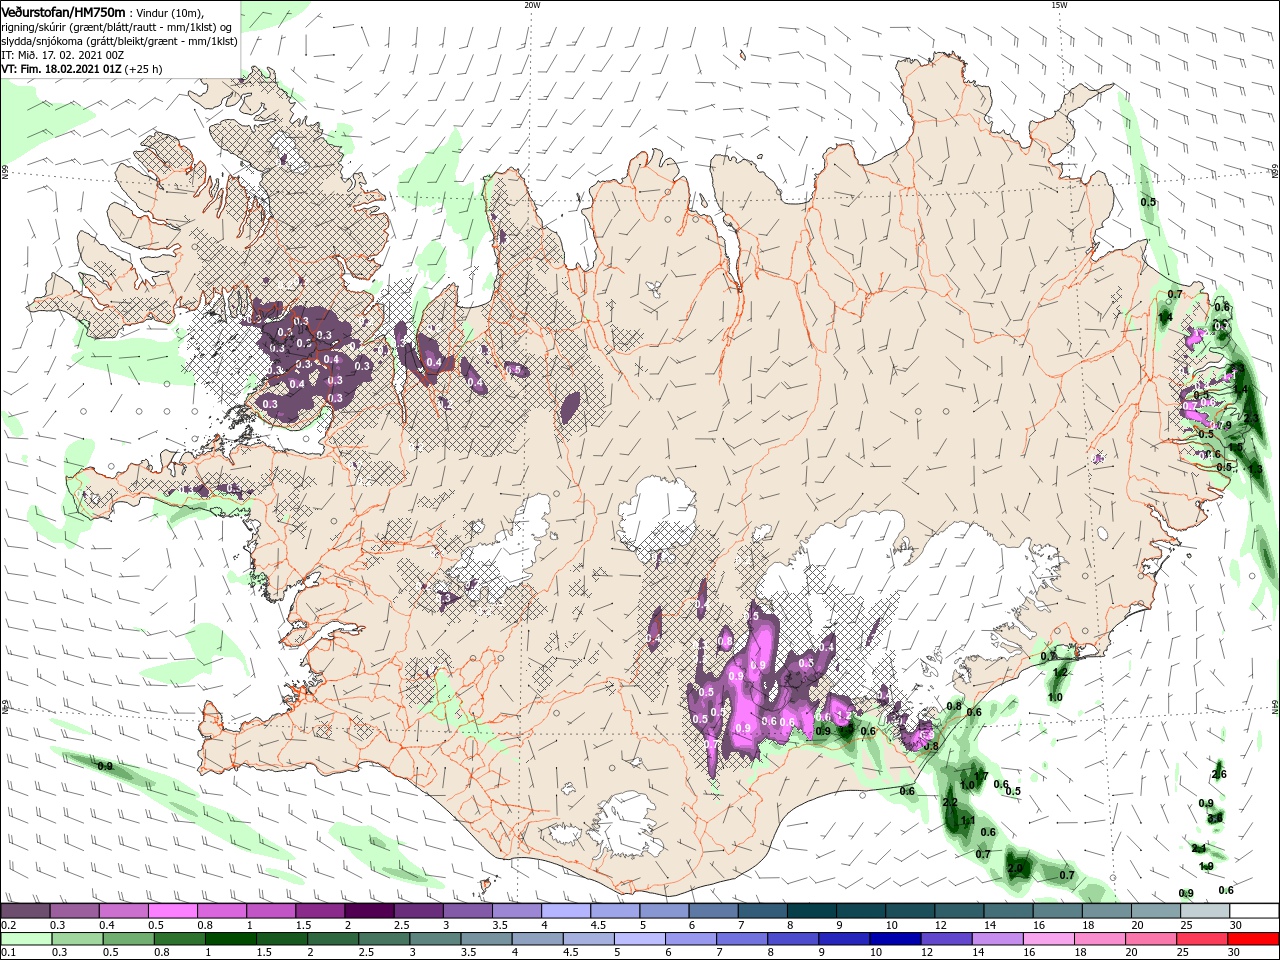
Task: Click the snow scale swatch starting at 25
Action: tap(1203, 911)
